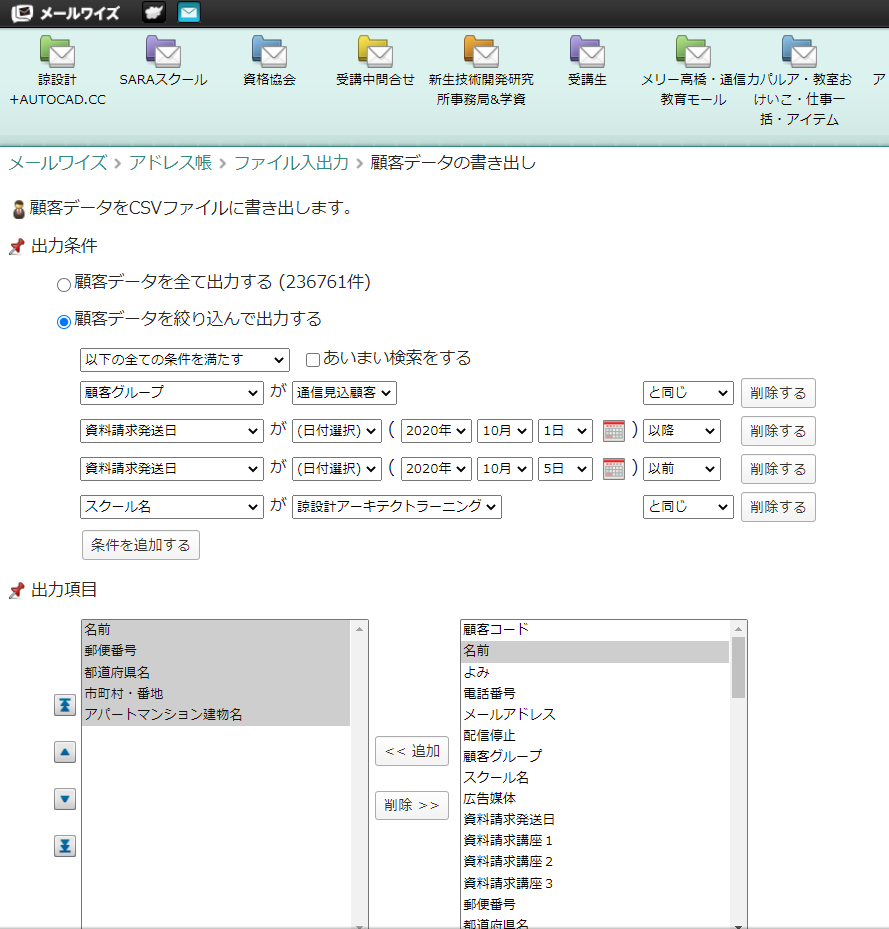The width and height of the screenshot is (889, 929).
Task: Open the 資格協会 mail folder icon
Action: pos(269,51)
